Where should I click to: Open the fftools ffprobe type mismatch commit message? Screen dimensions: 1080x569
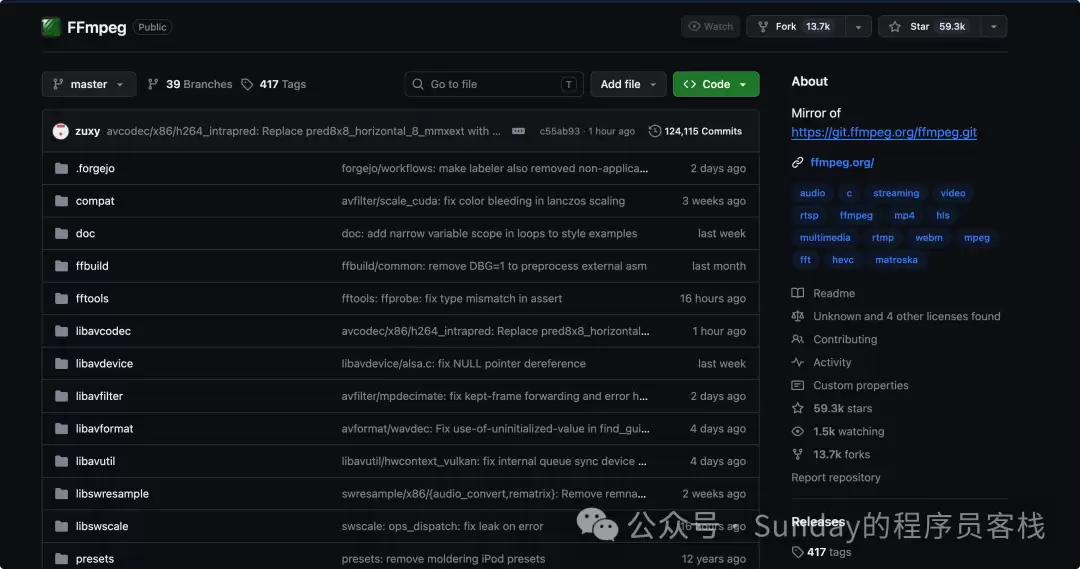pos(452,298)
